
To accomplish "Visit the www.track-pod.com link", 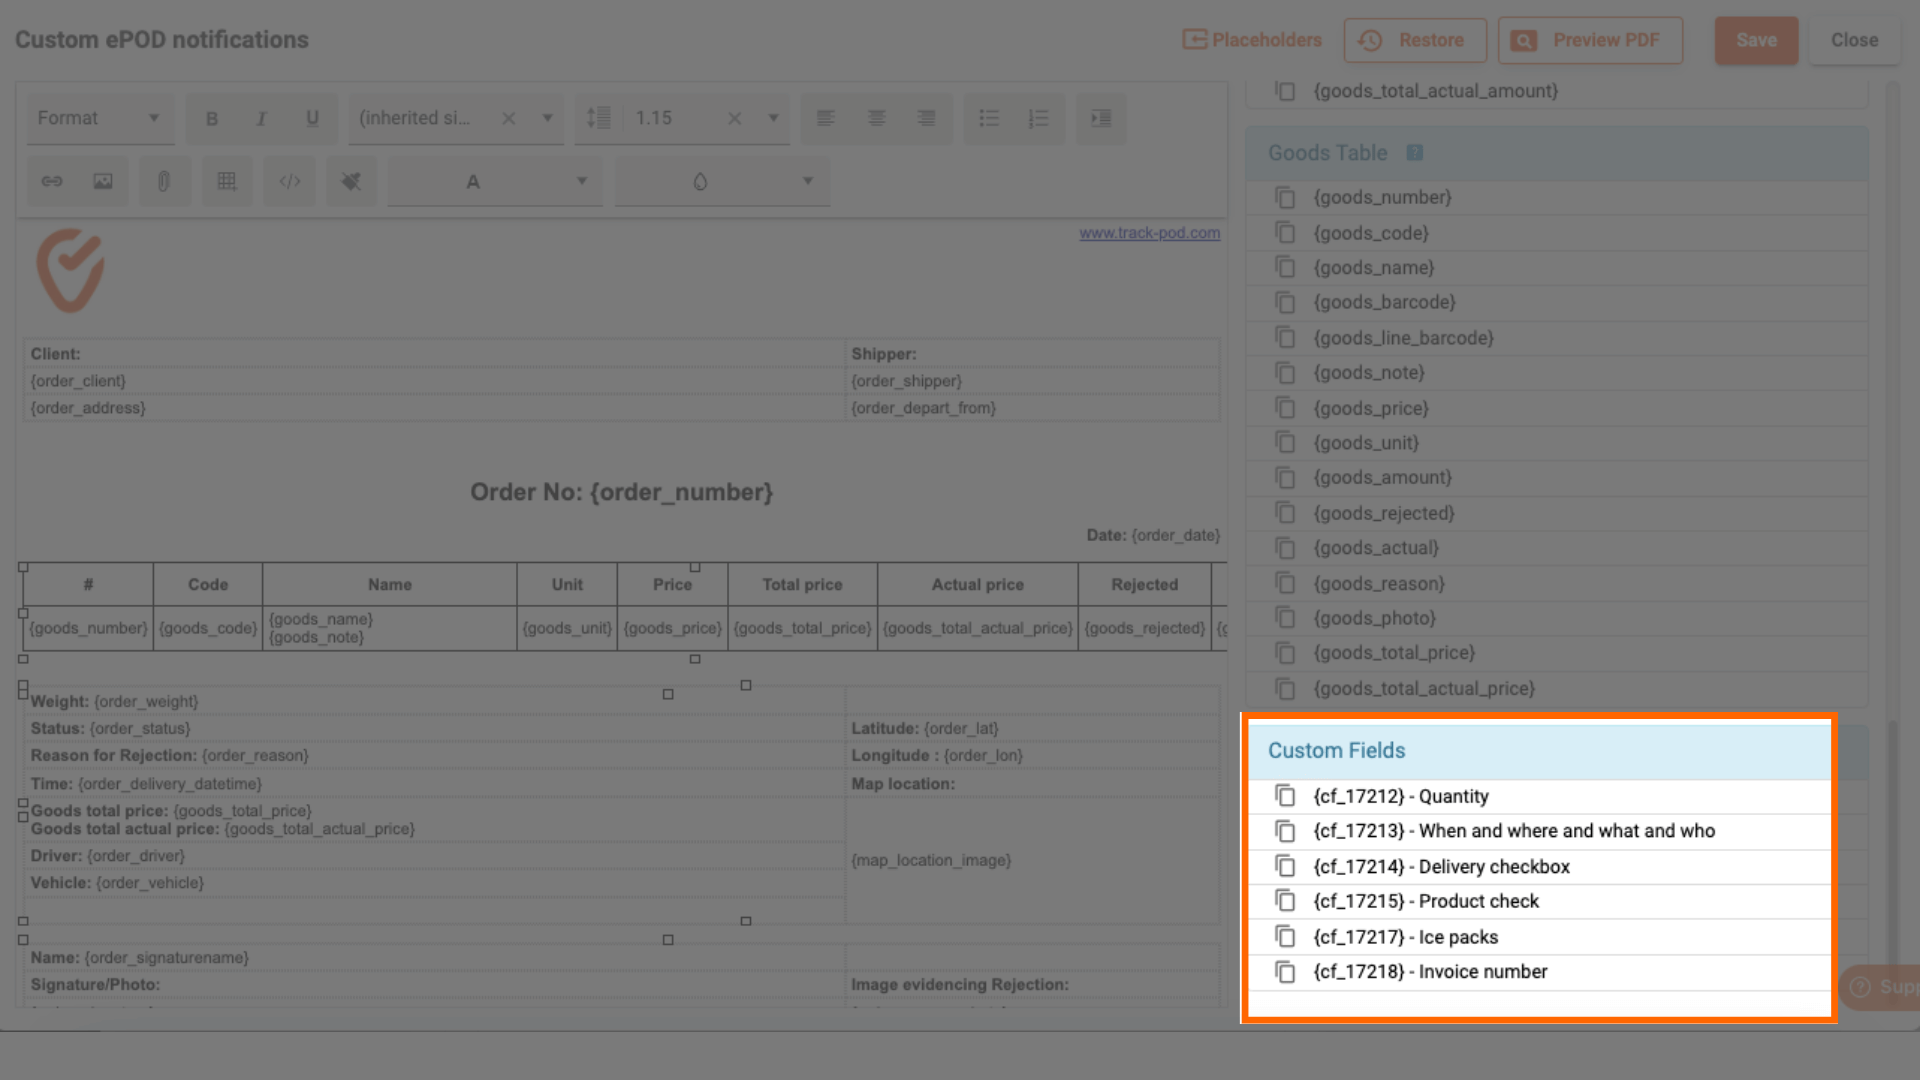I will [x=1149, y=232].
